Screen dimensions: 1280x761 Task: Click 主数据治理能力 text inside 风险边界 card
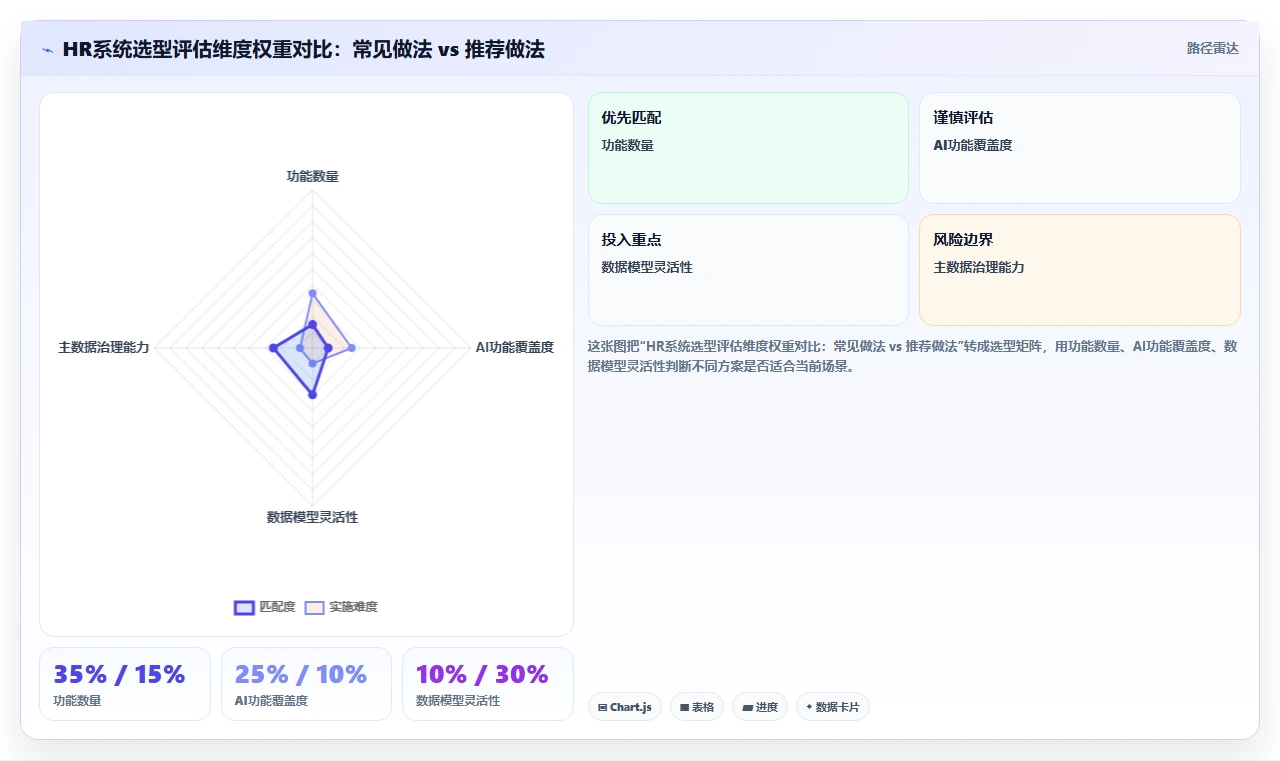pyautogui.click(x=979, y=267)
